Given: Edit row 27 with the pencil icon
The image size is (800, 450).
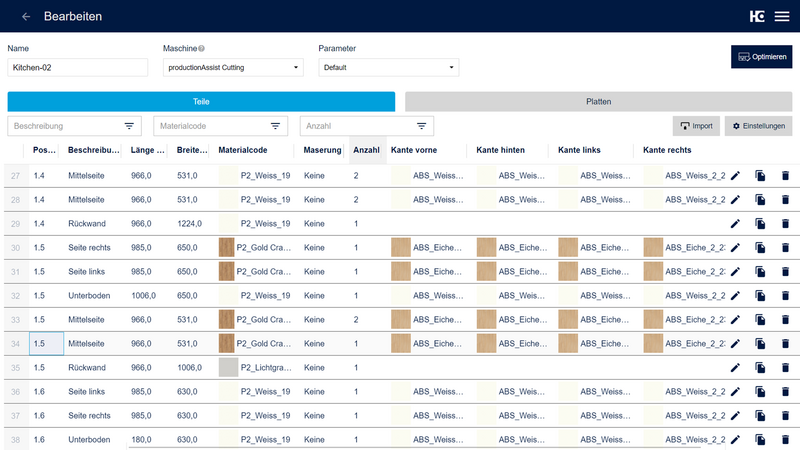Looking at the screenshot, I should (736, 175).
